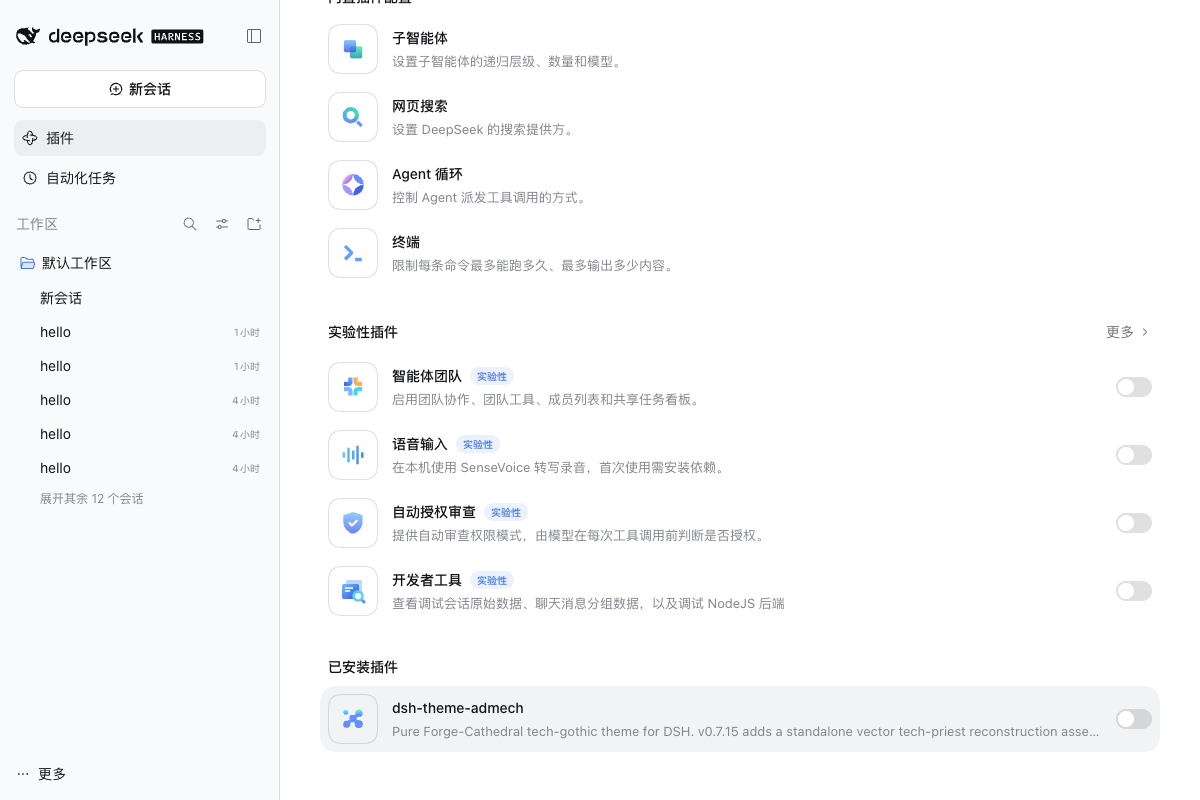Open the 插件 plugins page
Viewport: 1200px width, 800px height.
tap(140, 138)
